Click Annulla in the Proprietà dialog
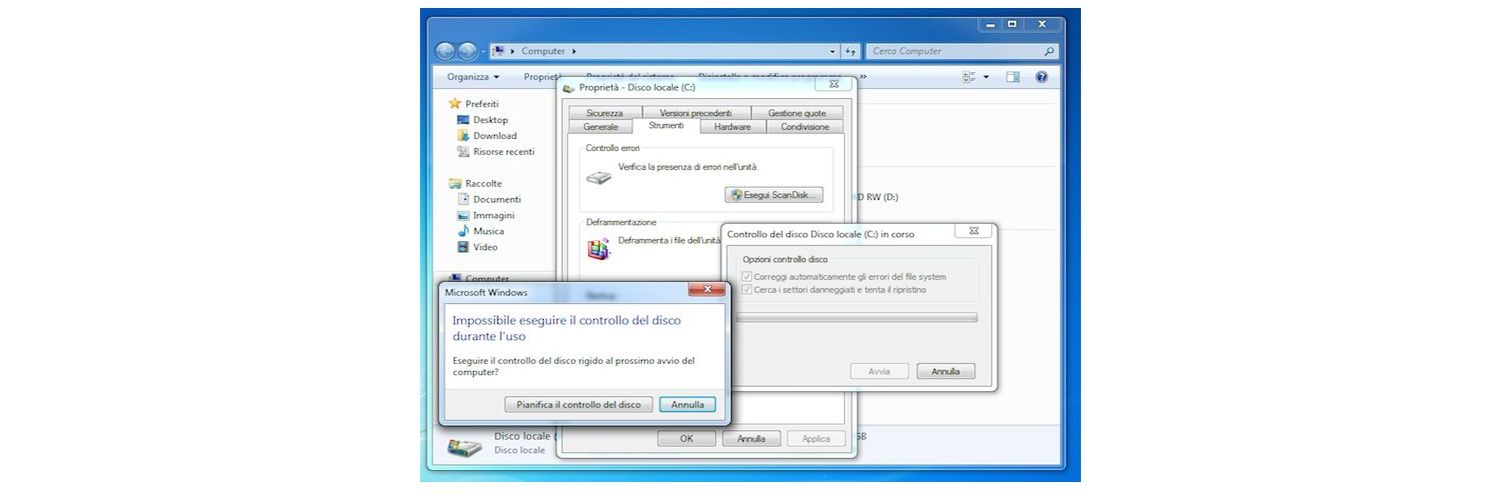 [751, 438]
